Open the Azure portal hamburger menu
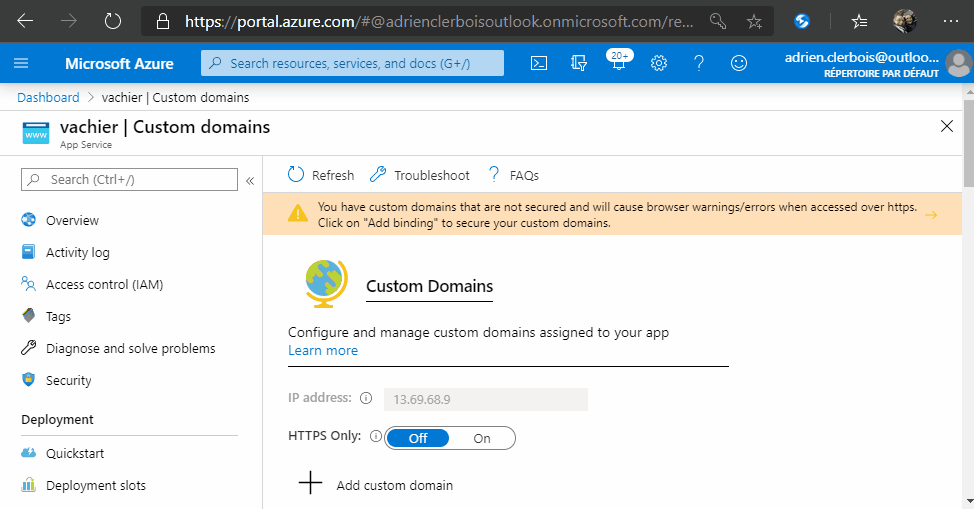This screenshot has height=509, width=974. (x=21, y=63)
